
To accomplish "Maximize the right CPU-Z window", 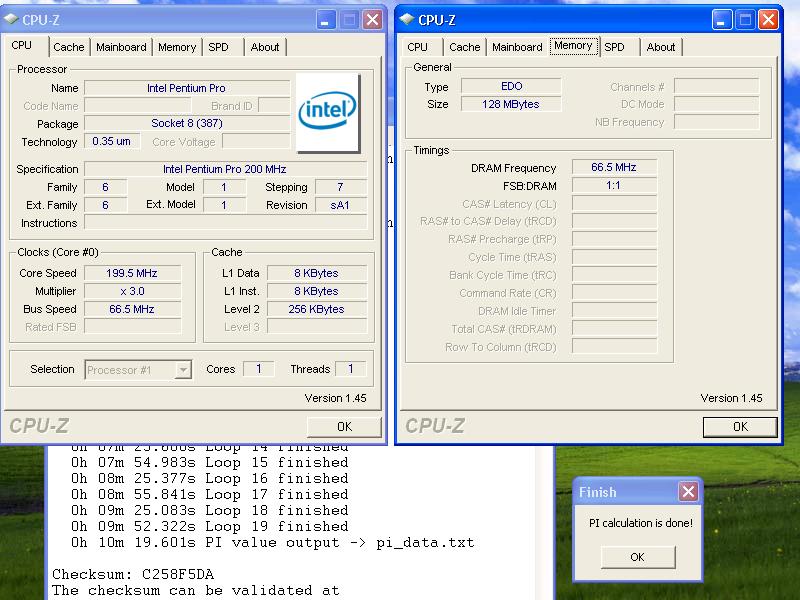I will (745, 20).
